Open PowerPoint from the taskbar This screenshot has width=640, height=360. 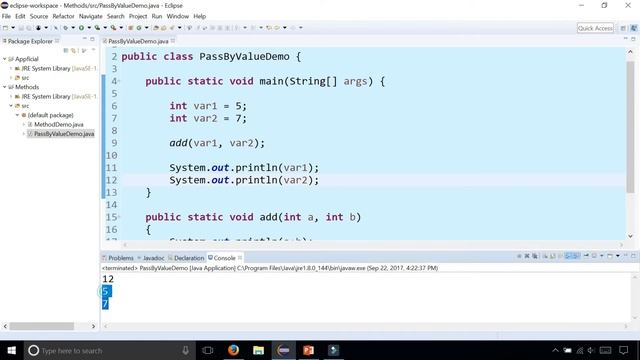click(308, 350)
